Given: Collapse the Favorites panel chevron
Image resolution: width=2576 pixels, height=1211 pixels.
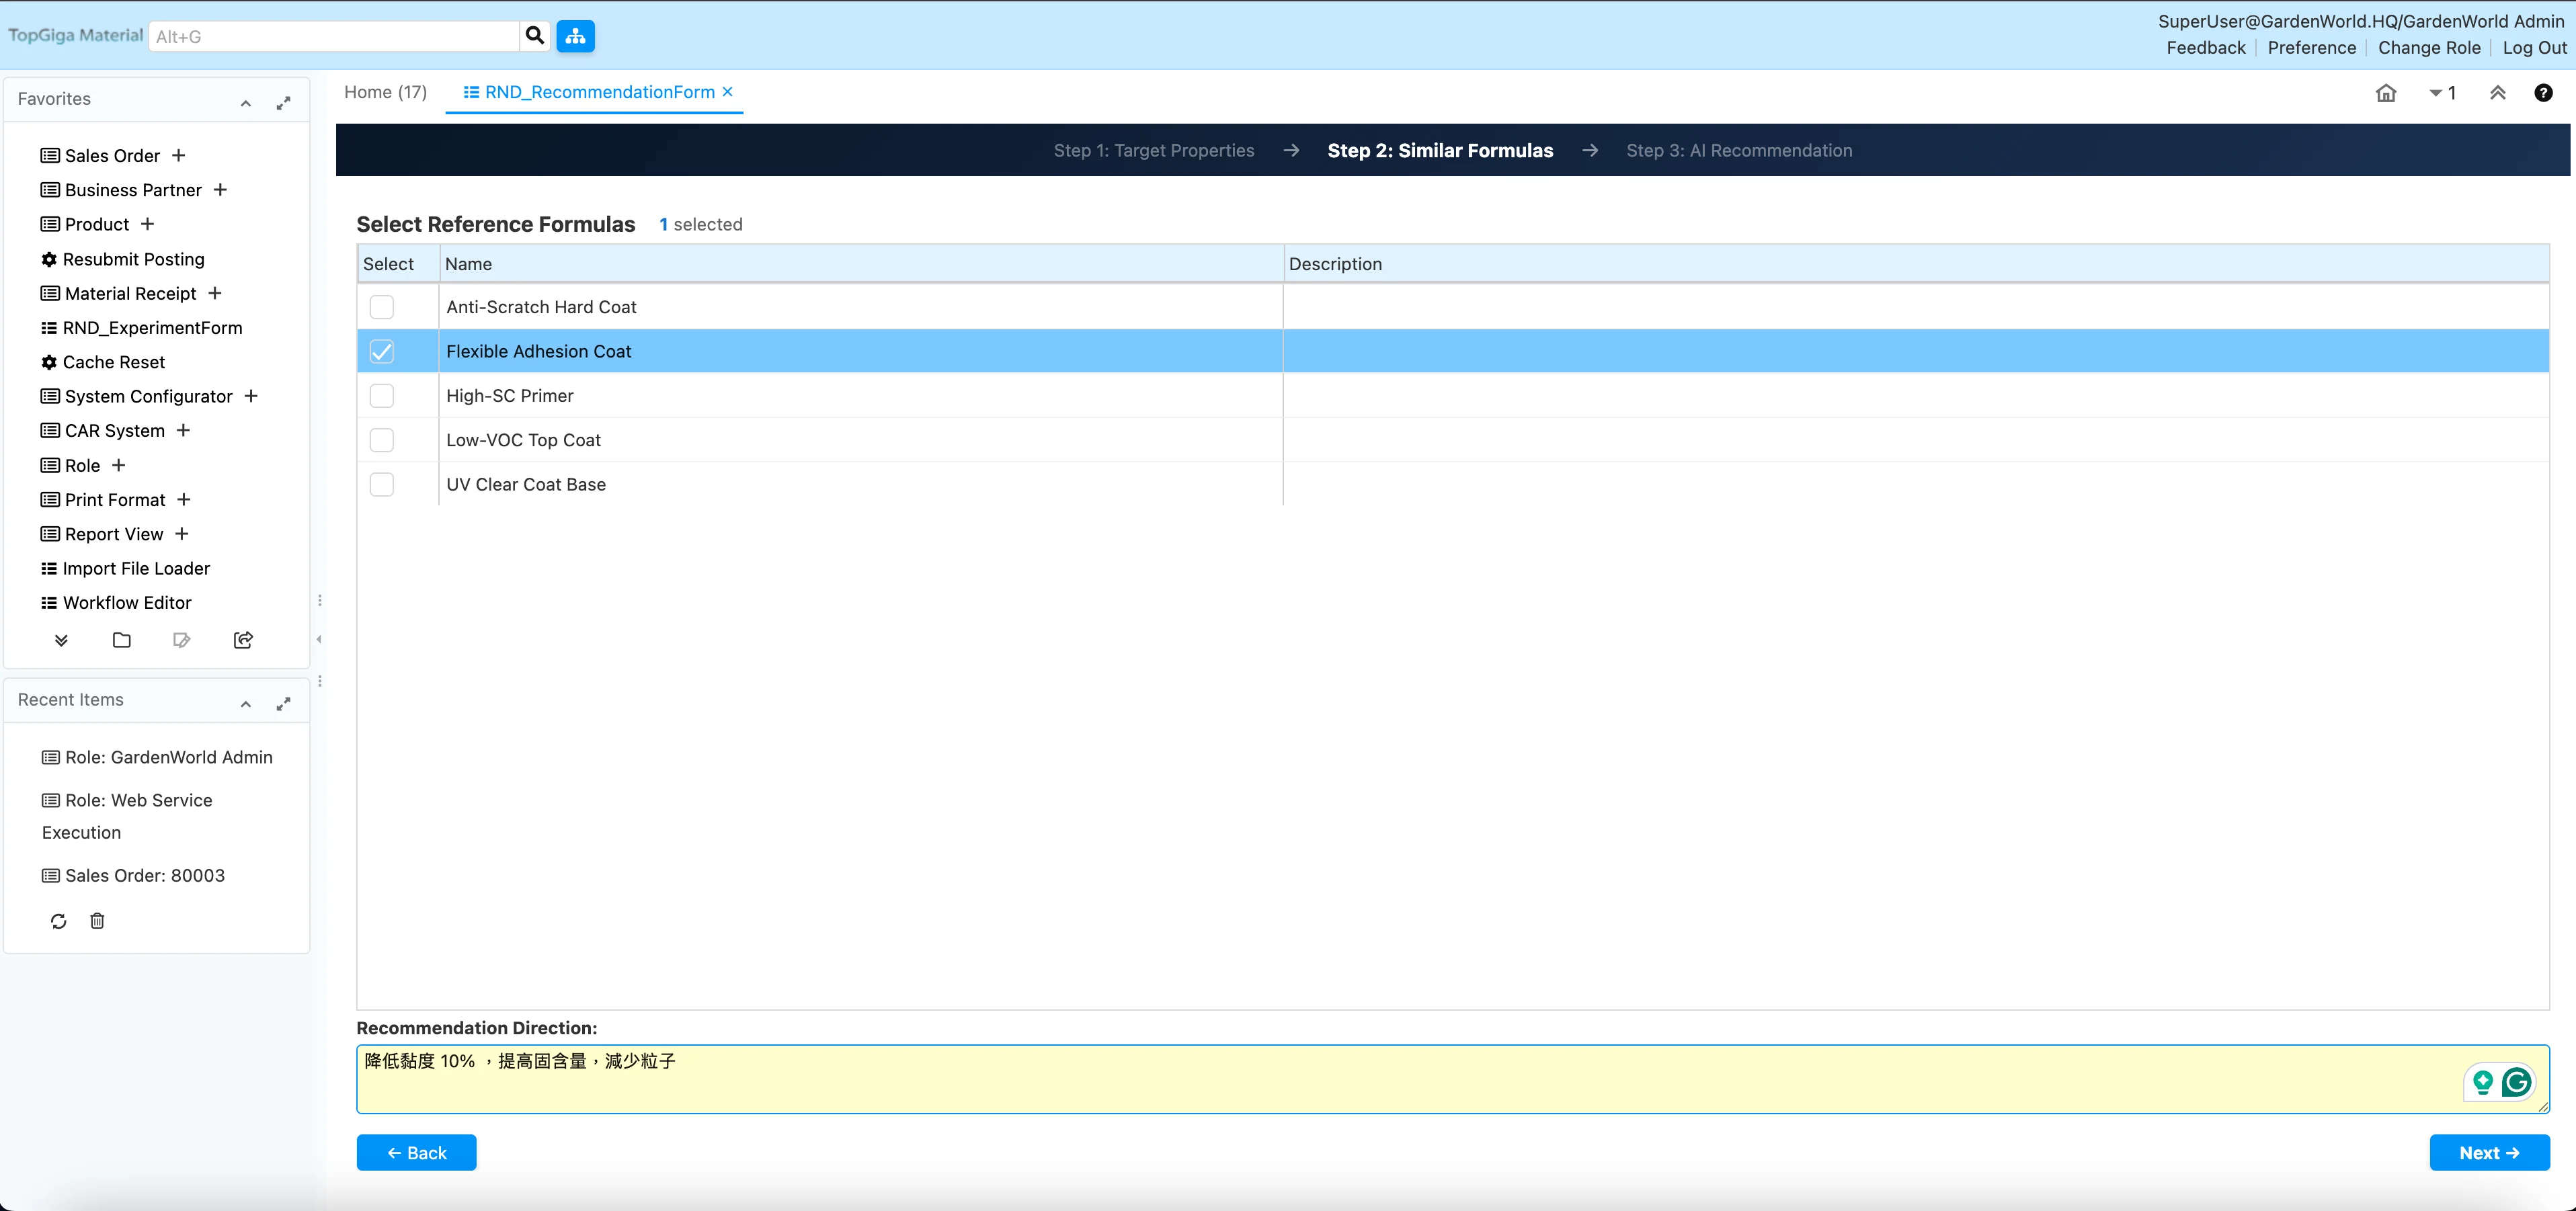Looking at the screenshot, I should coord(246,103).
